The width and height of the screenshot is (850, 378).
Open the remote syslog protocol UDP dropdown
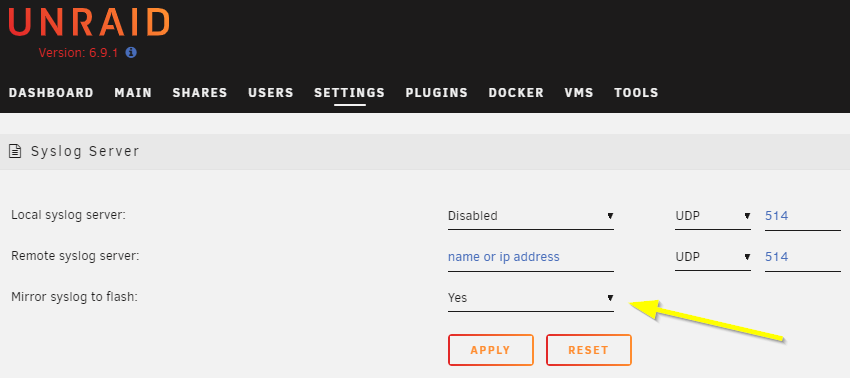pos(713,257)
